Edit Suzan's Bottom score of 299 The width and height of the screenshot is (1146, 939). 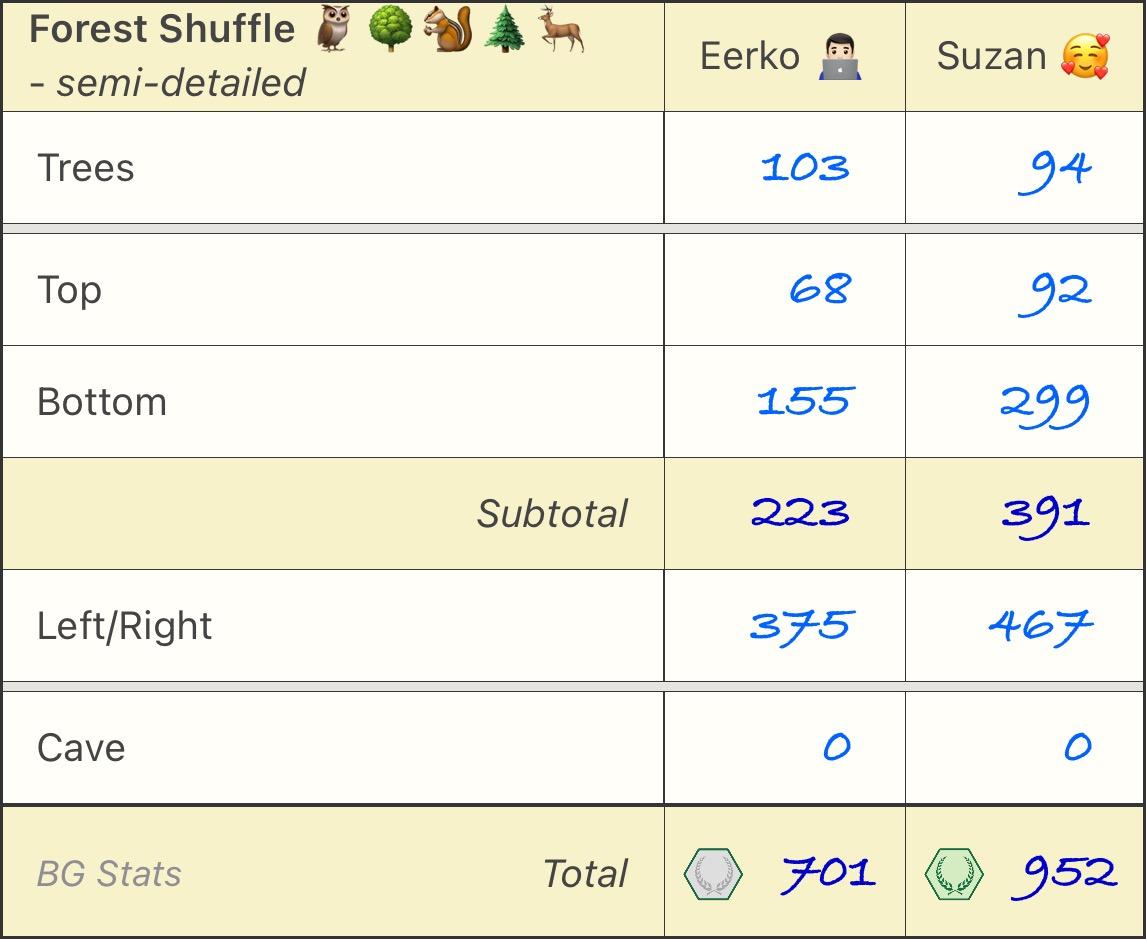[1045, 404]
